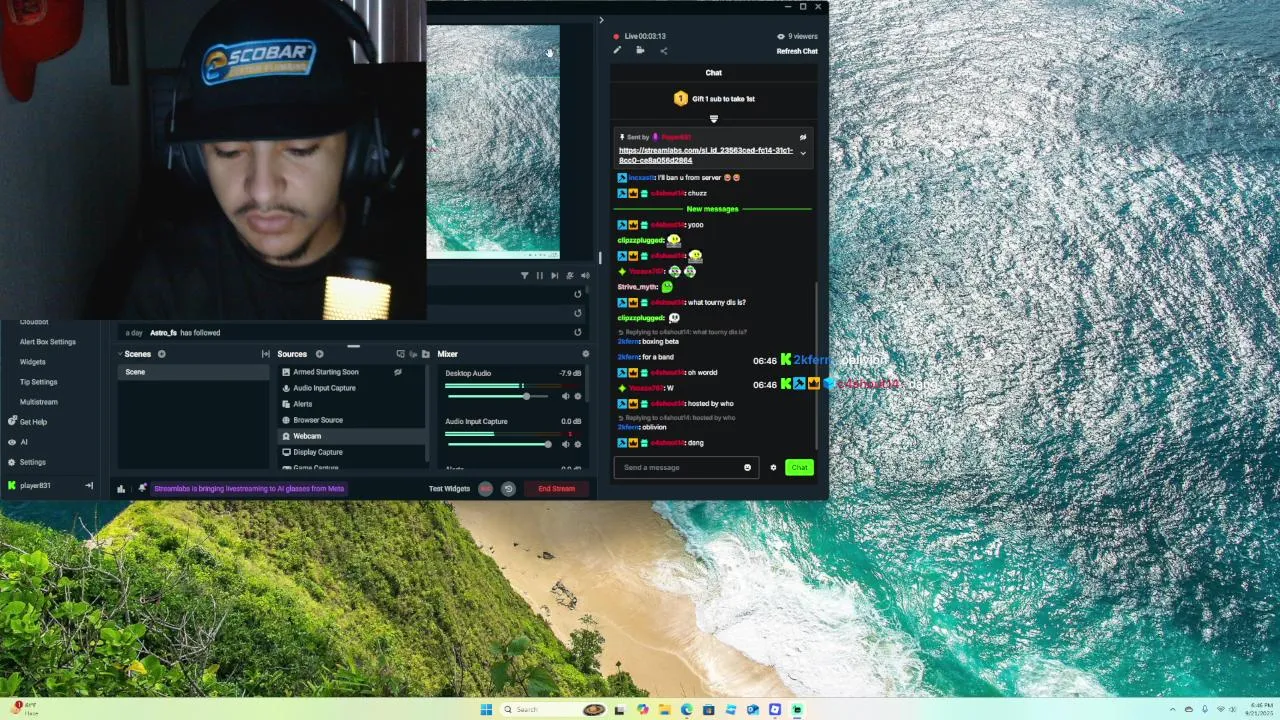Open Alert Box Settings in sidebar
The image size is (1280, 720).
coord(47,342)
